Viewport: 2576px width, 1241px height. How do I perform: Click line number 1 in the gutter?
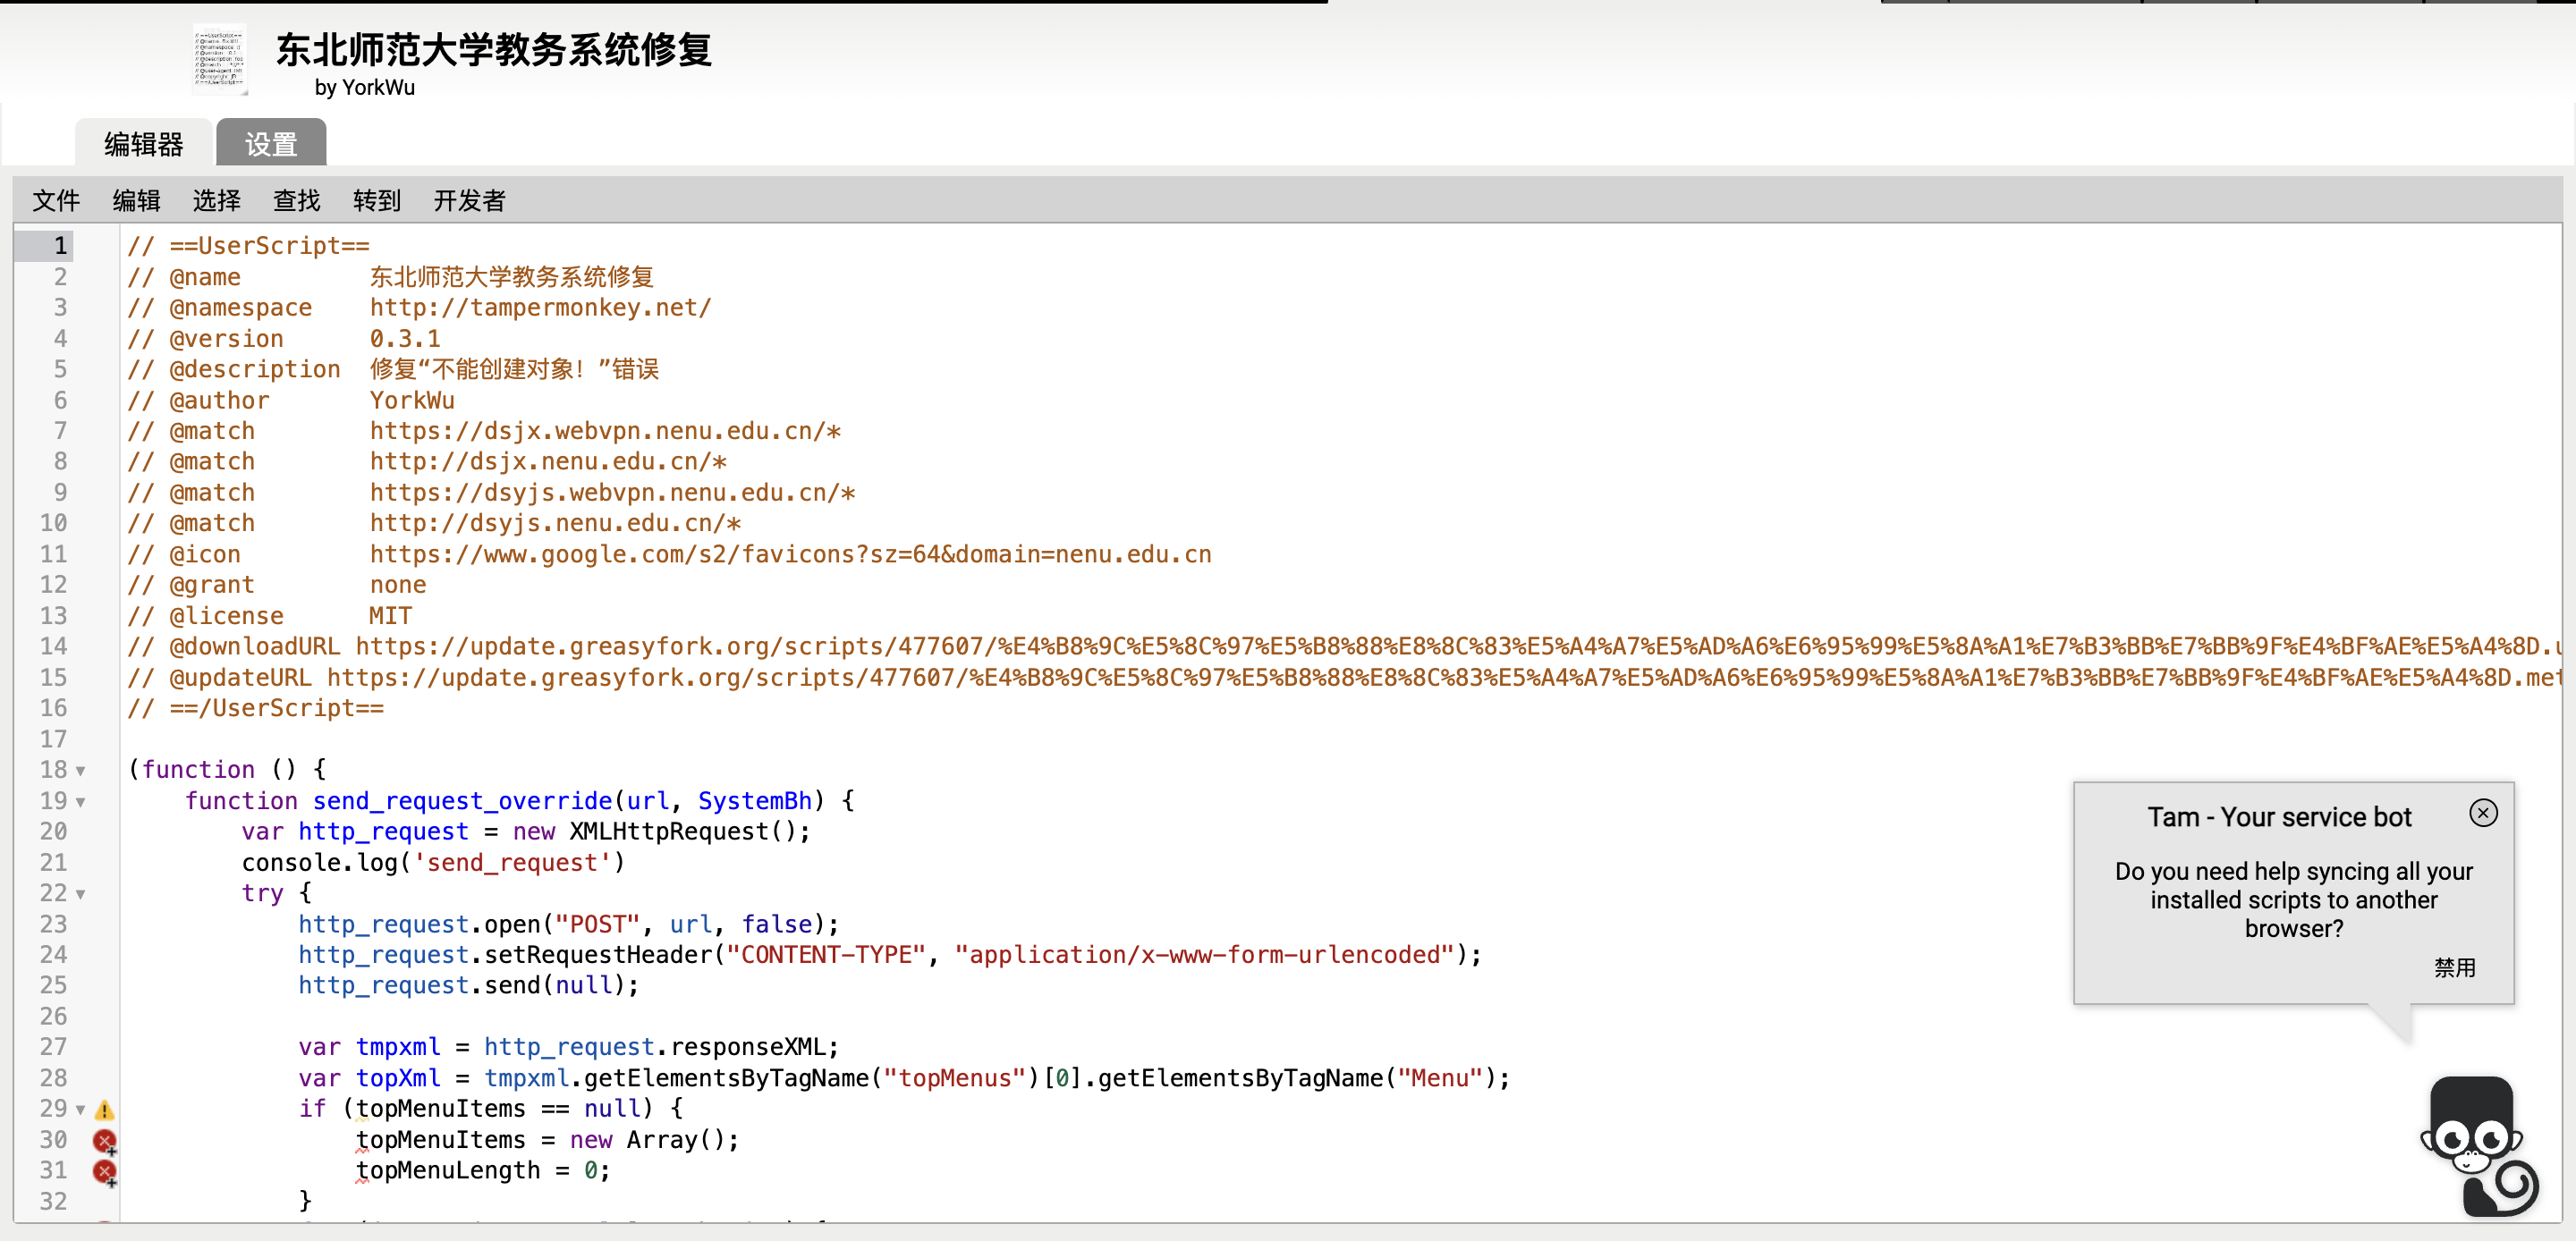[x=60, y=246]
